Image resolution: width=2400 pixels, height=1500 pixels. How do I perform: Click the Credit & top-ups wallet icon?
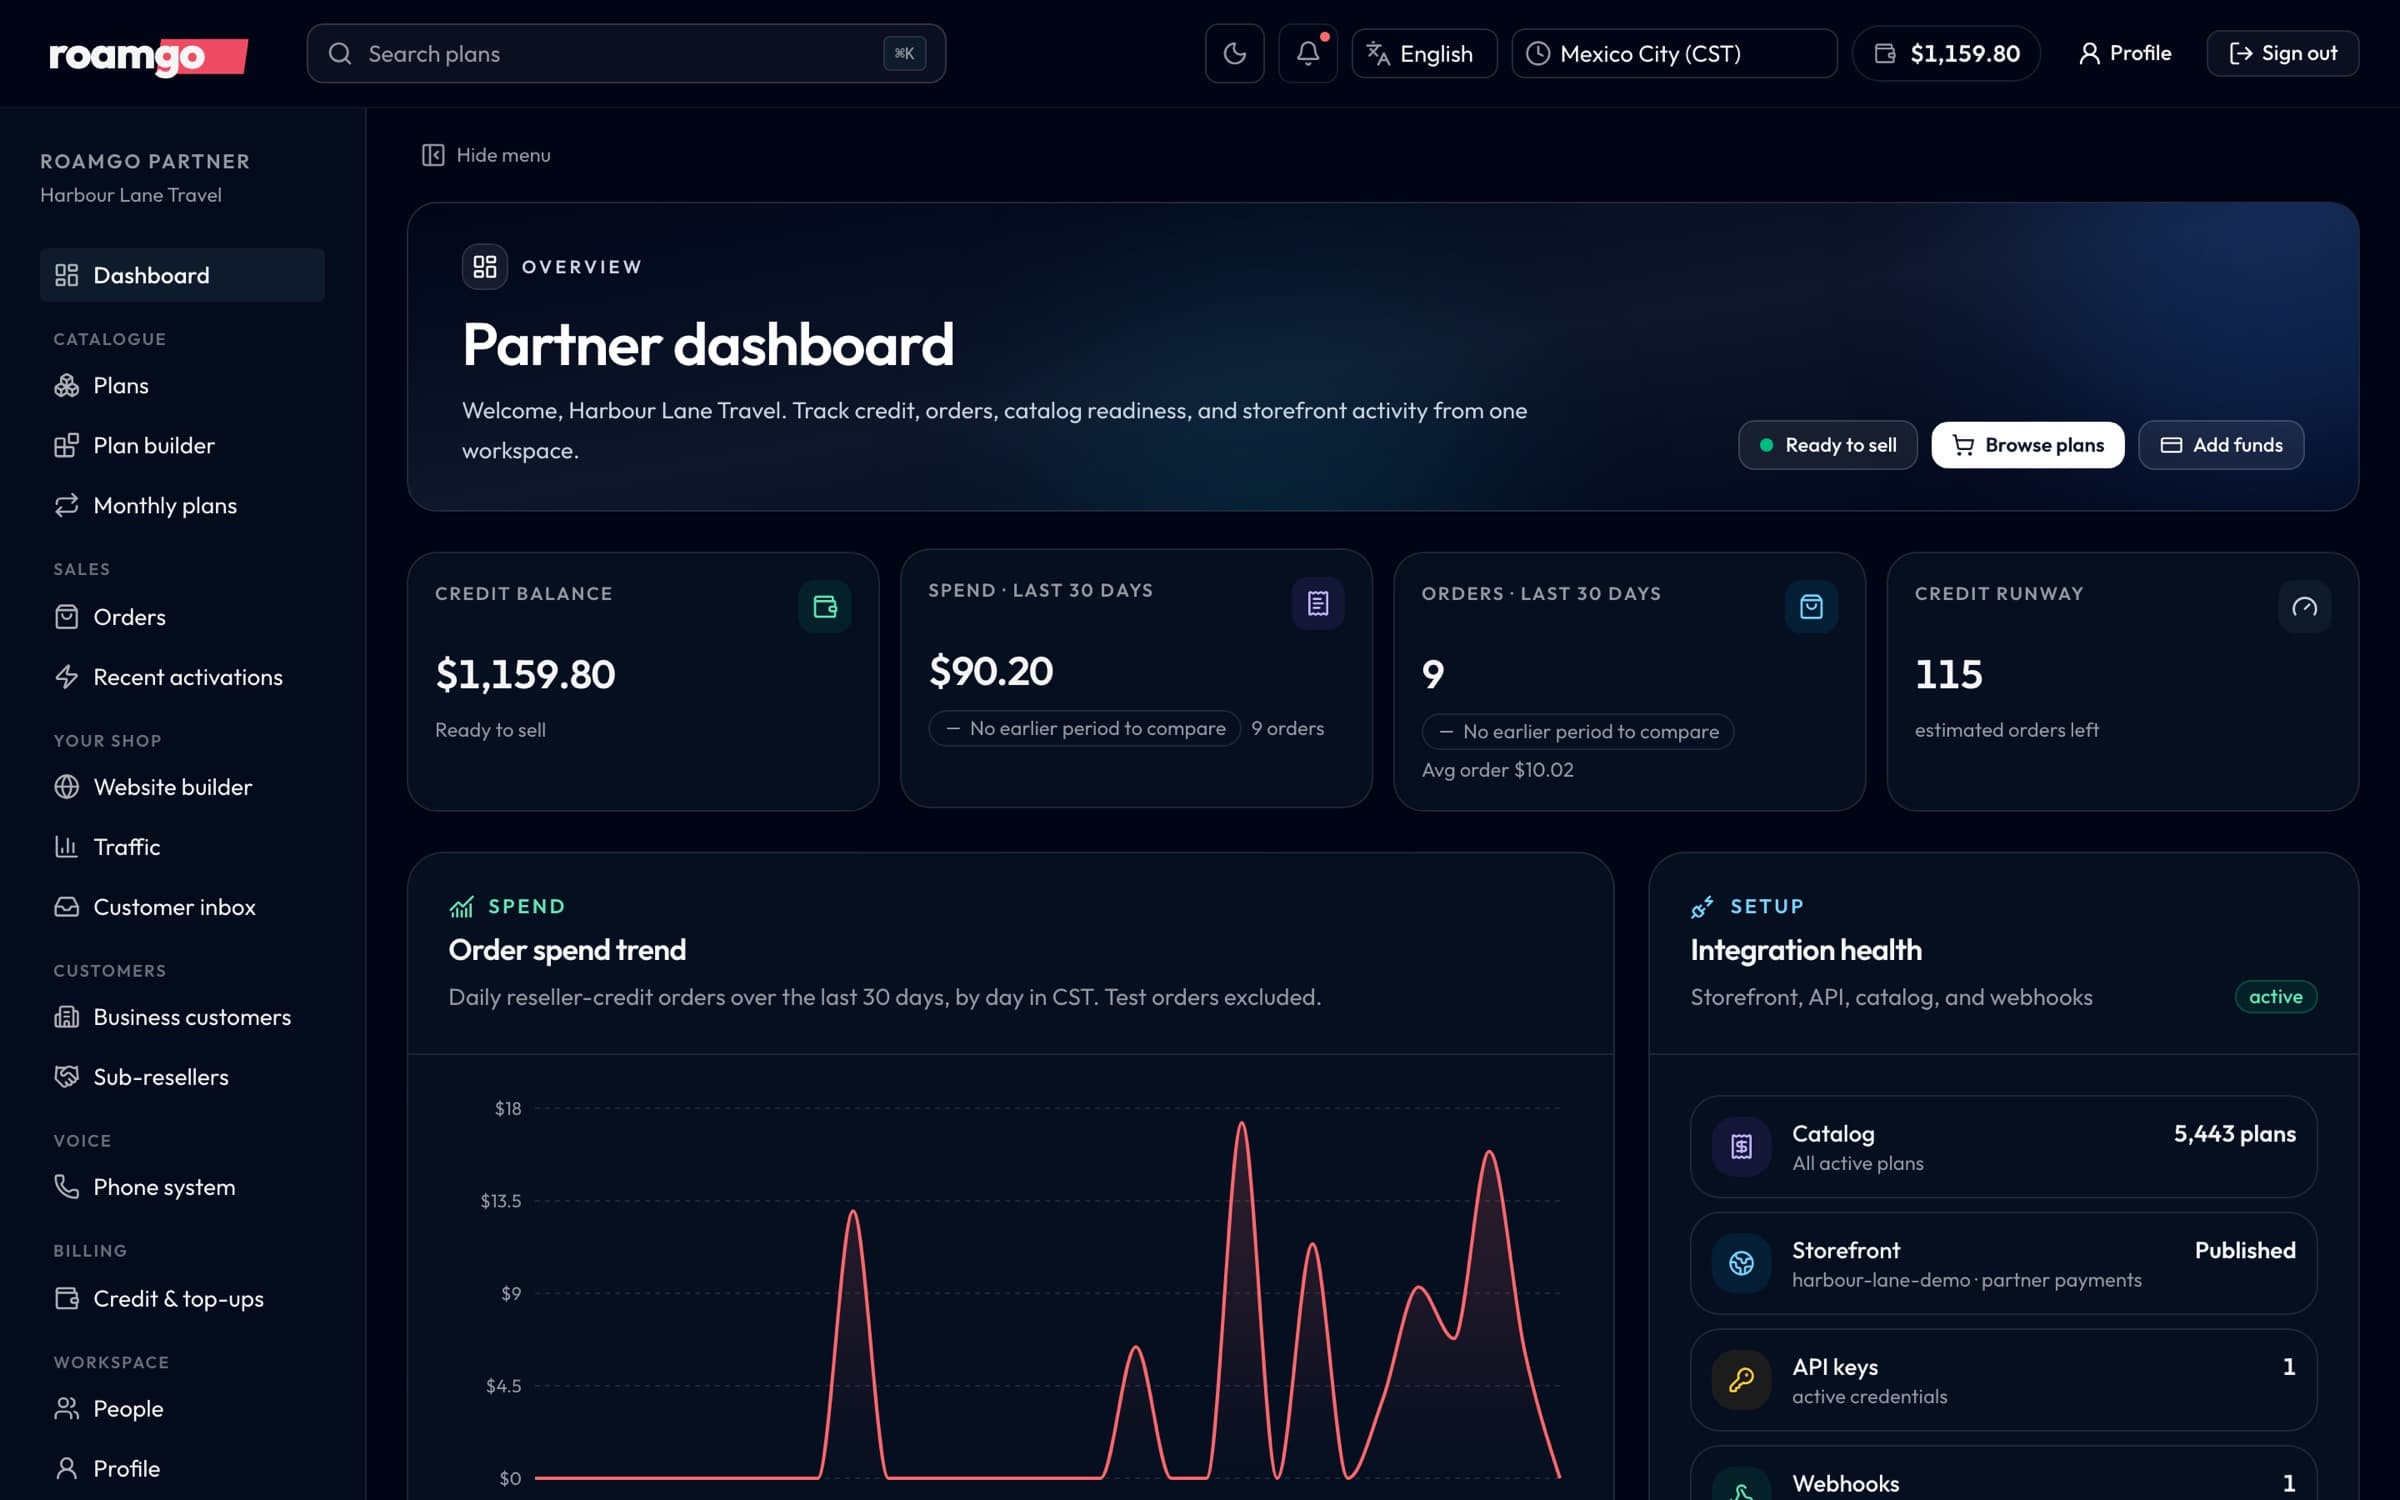[67, 1299]
